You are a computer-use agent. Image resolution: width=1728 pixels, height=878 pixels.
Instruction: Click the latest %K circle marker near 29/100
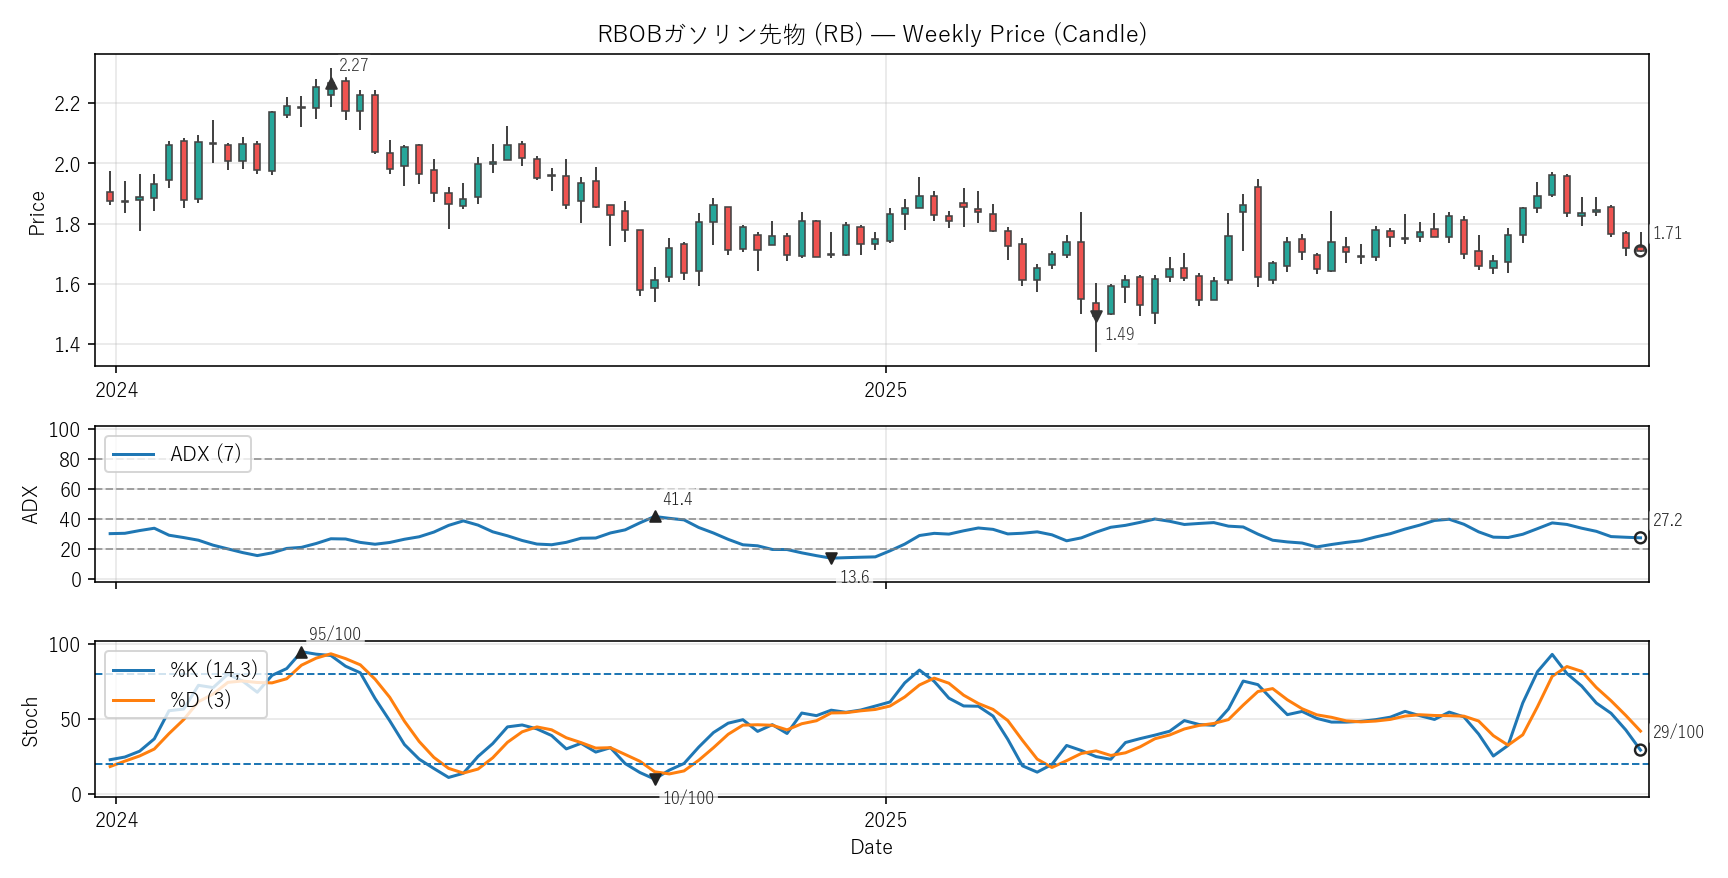click(x=1640, y=750)
